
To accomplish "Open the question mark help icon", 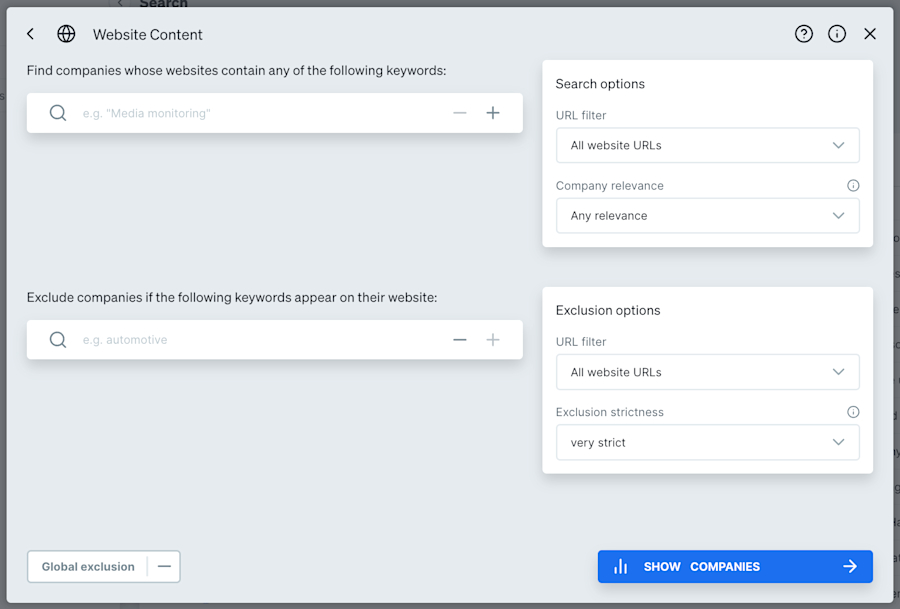I will 803,33.
